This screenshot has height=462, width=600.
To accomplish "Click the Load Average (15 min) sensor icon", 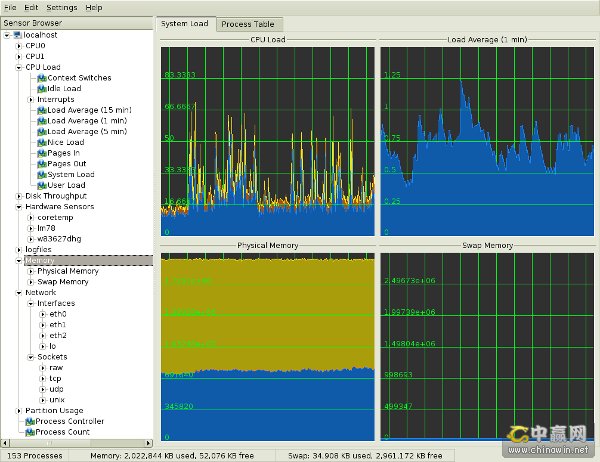I will point(42,110).
